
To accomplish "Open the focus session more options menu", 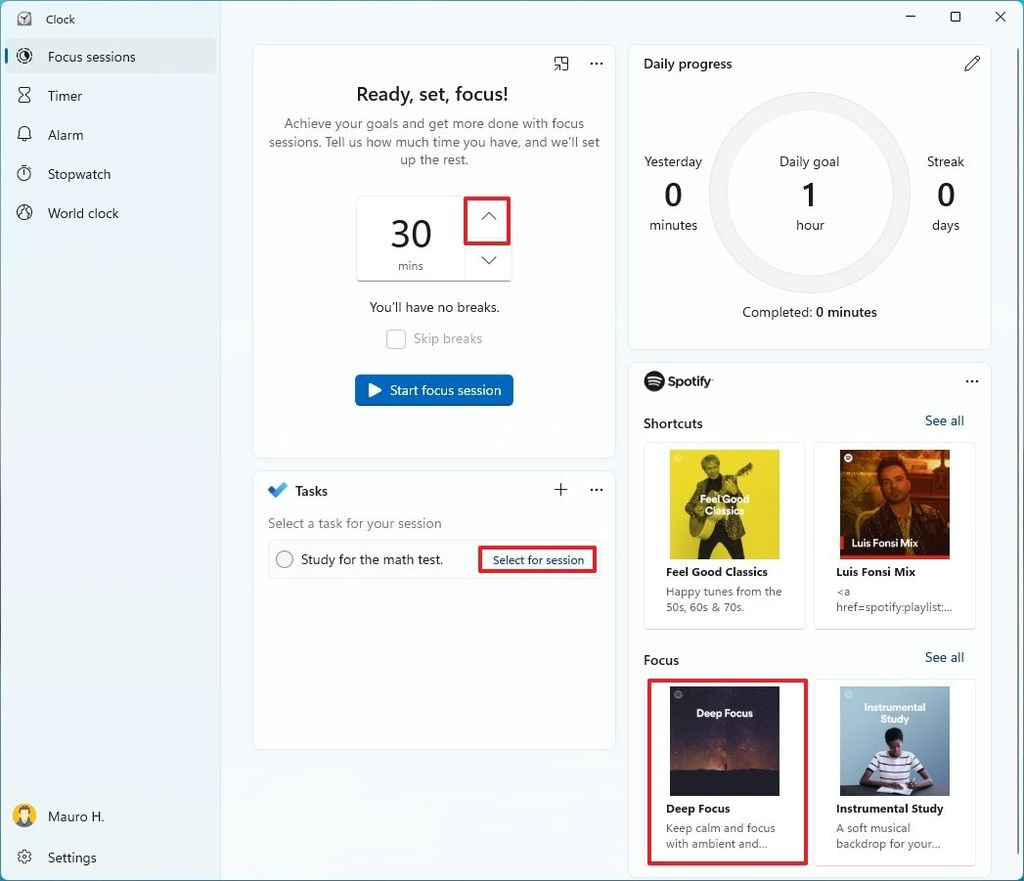I will (x=596, y=63).
